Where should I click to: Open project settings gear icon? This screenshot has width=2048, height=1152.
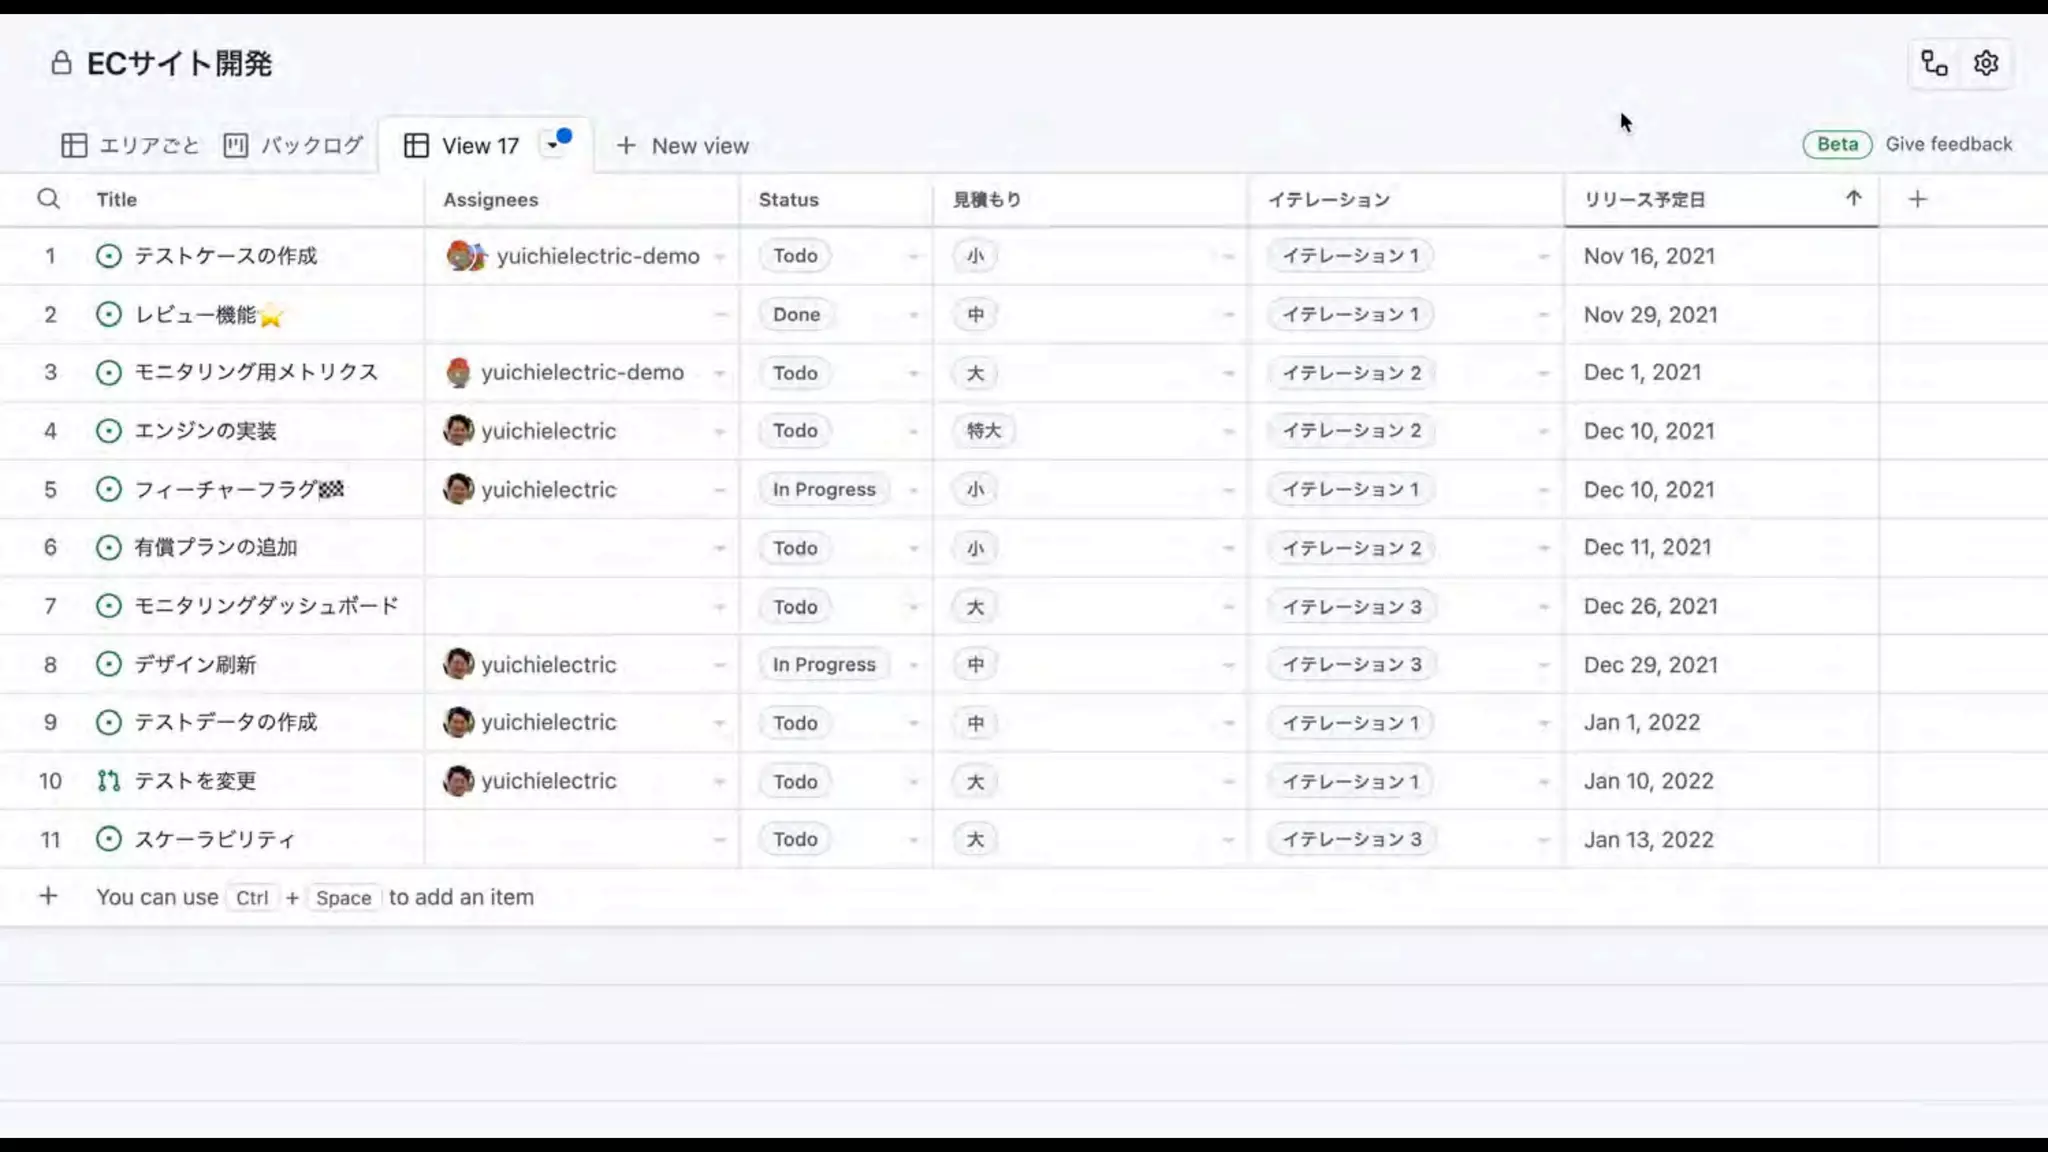pos(1986,64)
